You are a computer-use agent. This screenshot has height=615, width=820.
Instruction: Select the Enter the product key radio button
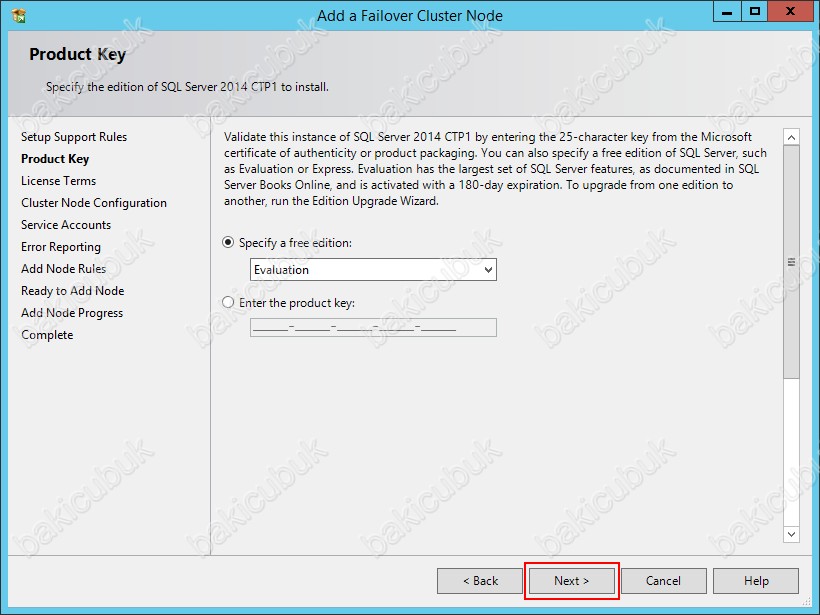(x=228, y=302)
